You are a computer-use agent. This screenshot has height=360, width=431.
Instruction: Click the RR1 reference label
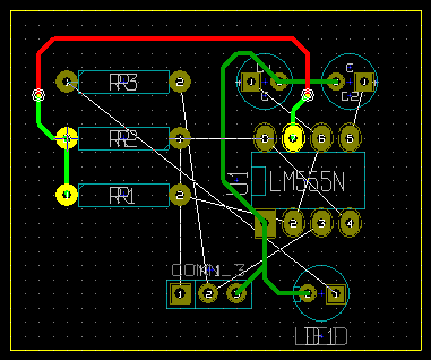pos(123,196)
